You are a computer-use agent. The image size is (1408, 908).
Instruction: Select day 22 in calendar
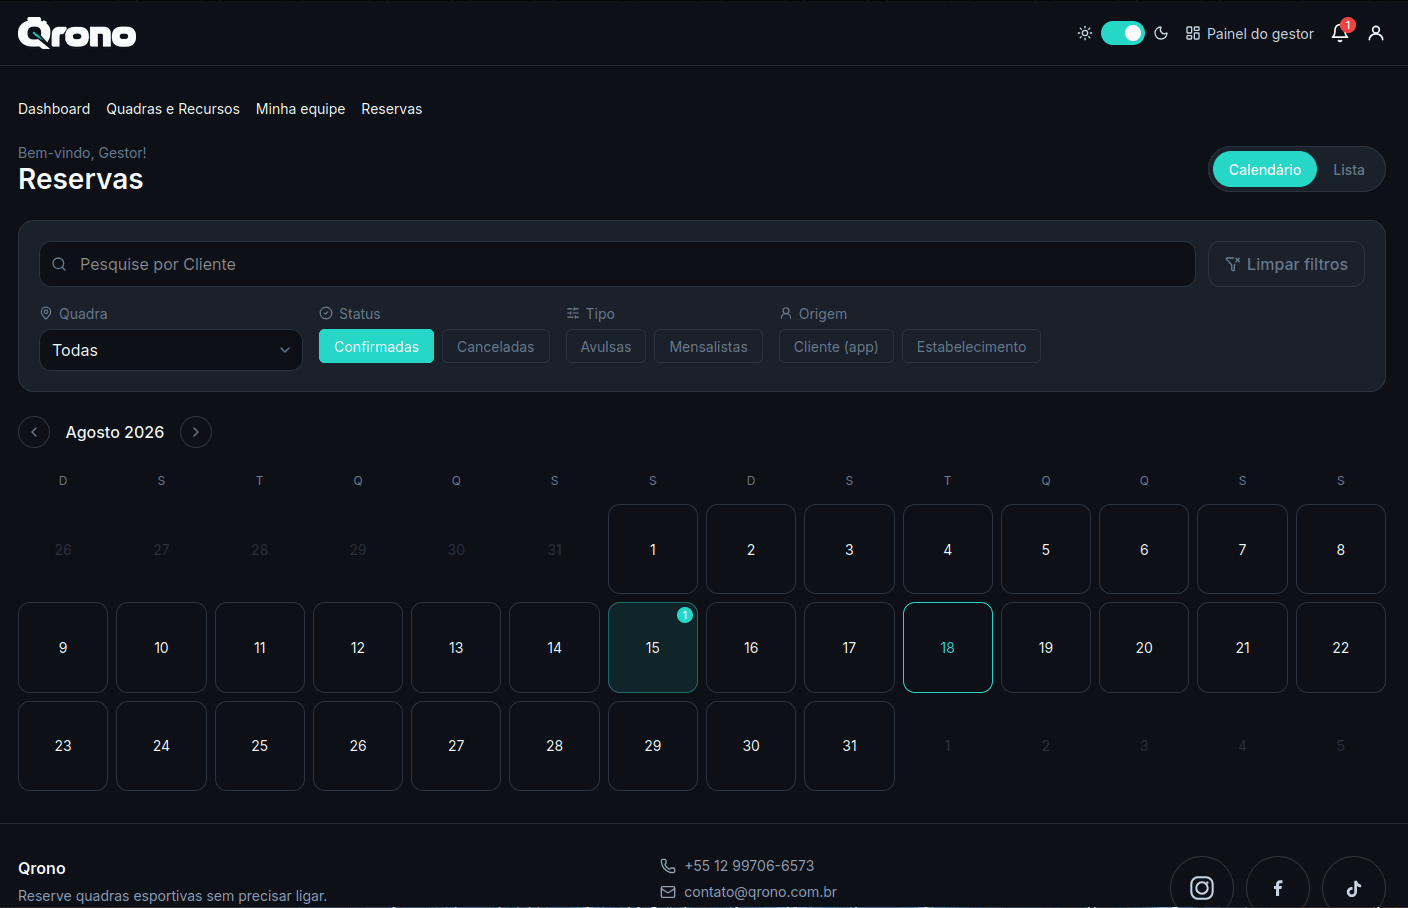click(1341, 647)
